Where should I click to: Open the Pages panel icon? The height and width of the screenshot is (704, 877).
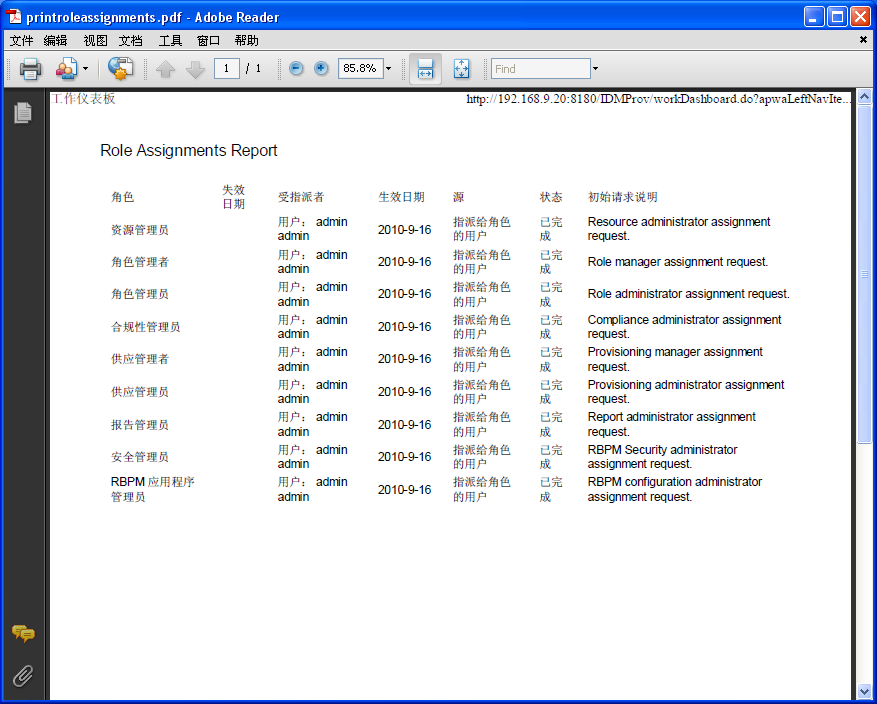click(x=23, y=113)
